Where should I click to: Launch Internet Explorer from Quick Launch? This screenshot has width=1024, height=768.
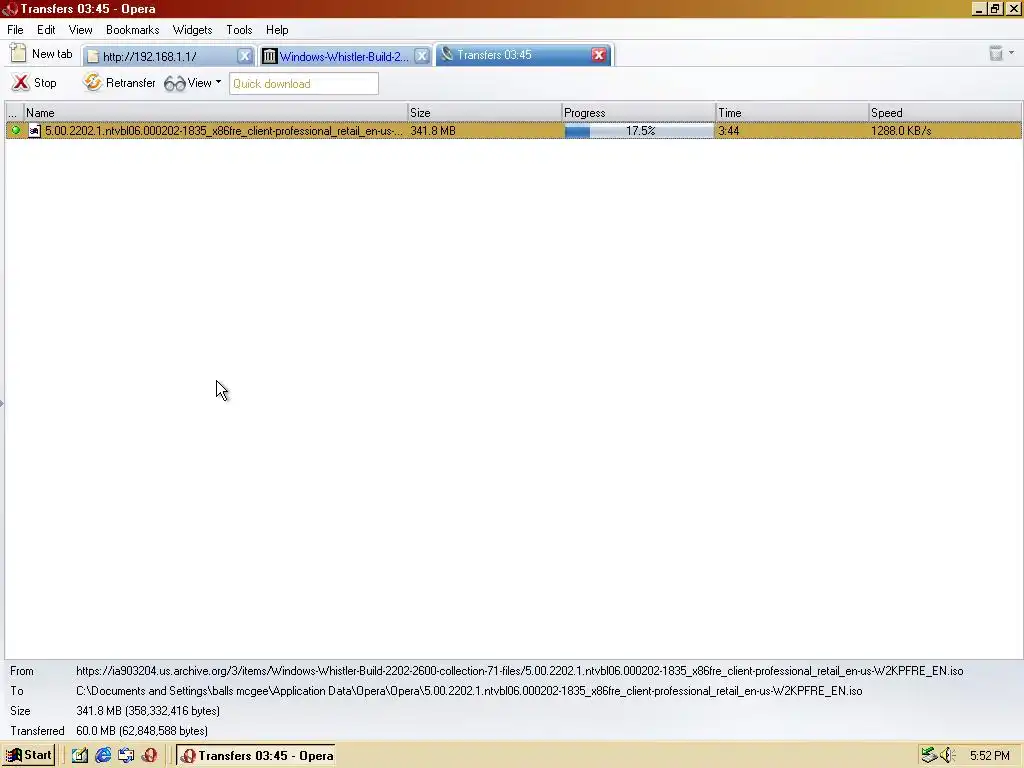103,756
